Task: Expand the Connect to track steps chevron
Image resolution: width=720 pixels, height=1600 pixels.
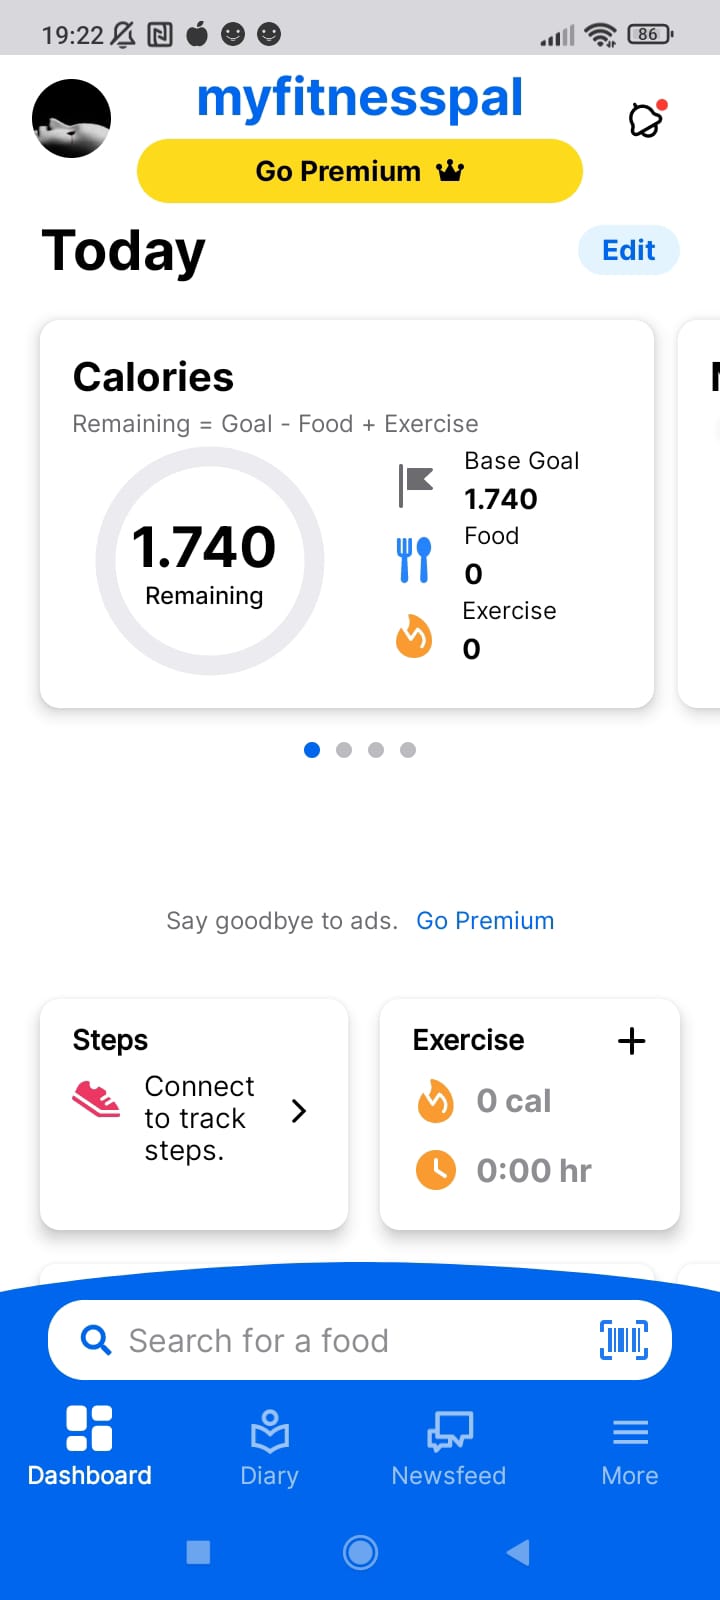Action: (x=298, y=1111)
